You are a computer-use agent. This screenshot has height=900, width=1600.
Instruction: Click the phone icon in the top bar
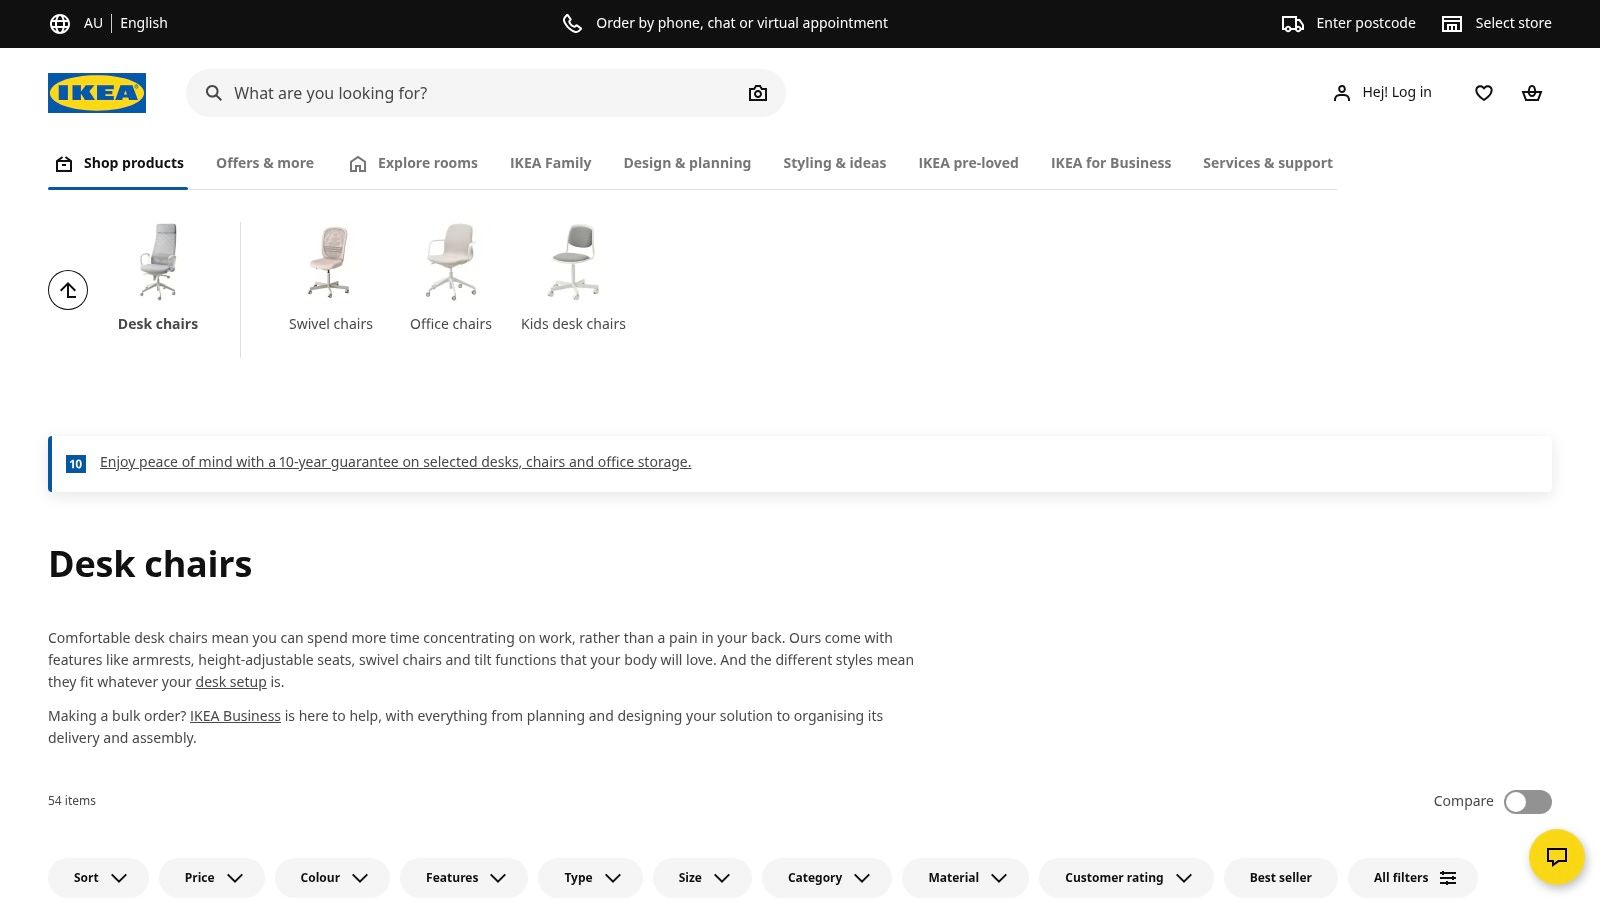pos(572,23)
